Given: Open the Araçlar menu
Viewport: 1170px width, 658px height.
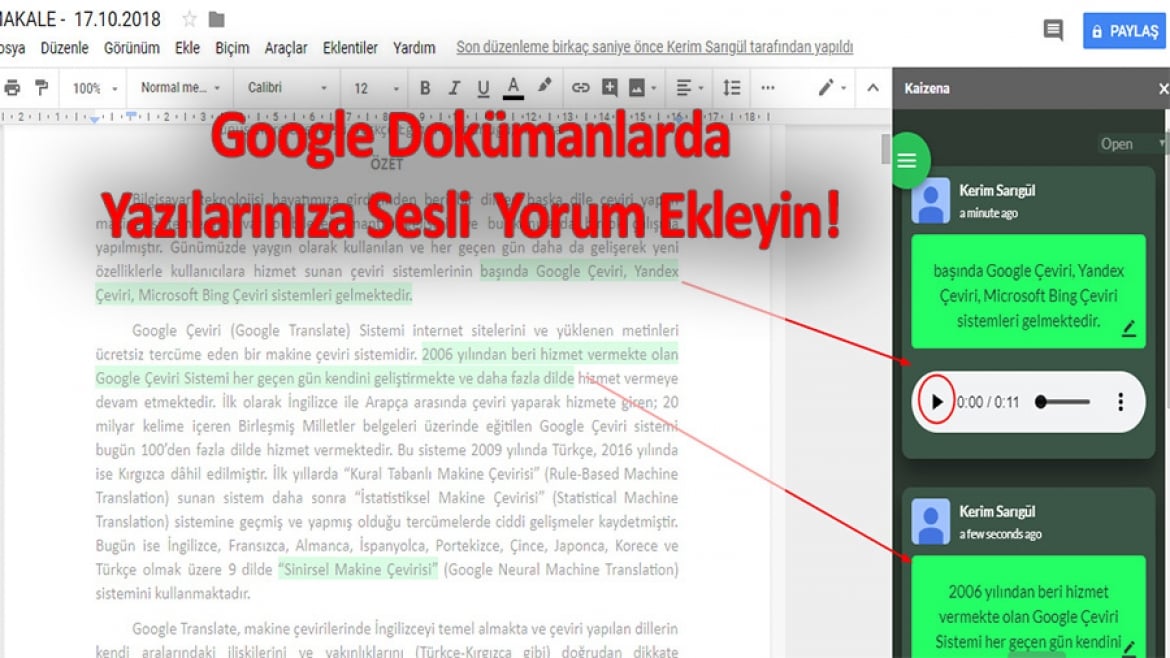Looking at the screenshot, I should pos(286,48).
